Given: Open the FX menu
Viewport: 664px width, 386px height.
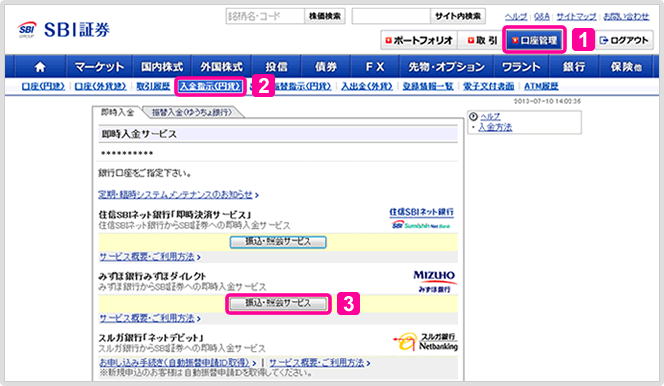Looking at the screenshot, I should click(x=375, y=66).
